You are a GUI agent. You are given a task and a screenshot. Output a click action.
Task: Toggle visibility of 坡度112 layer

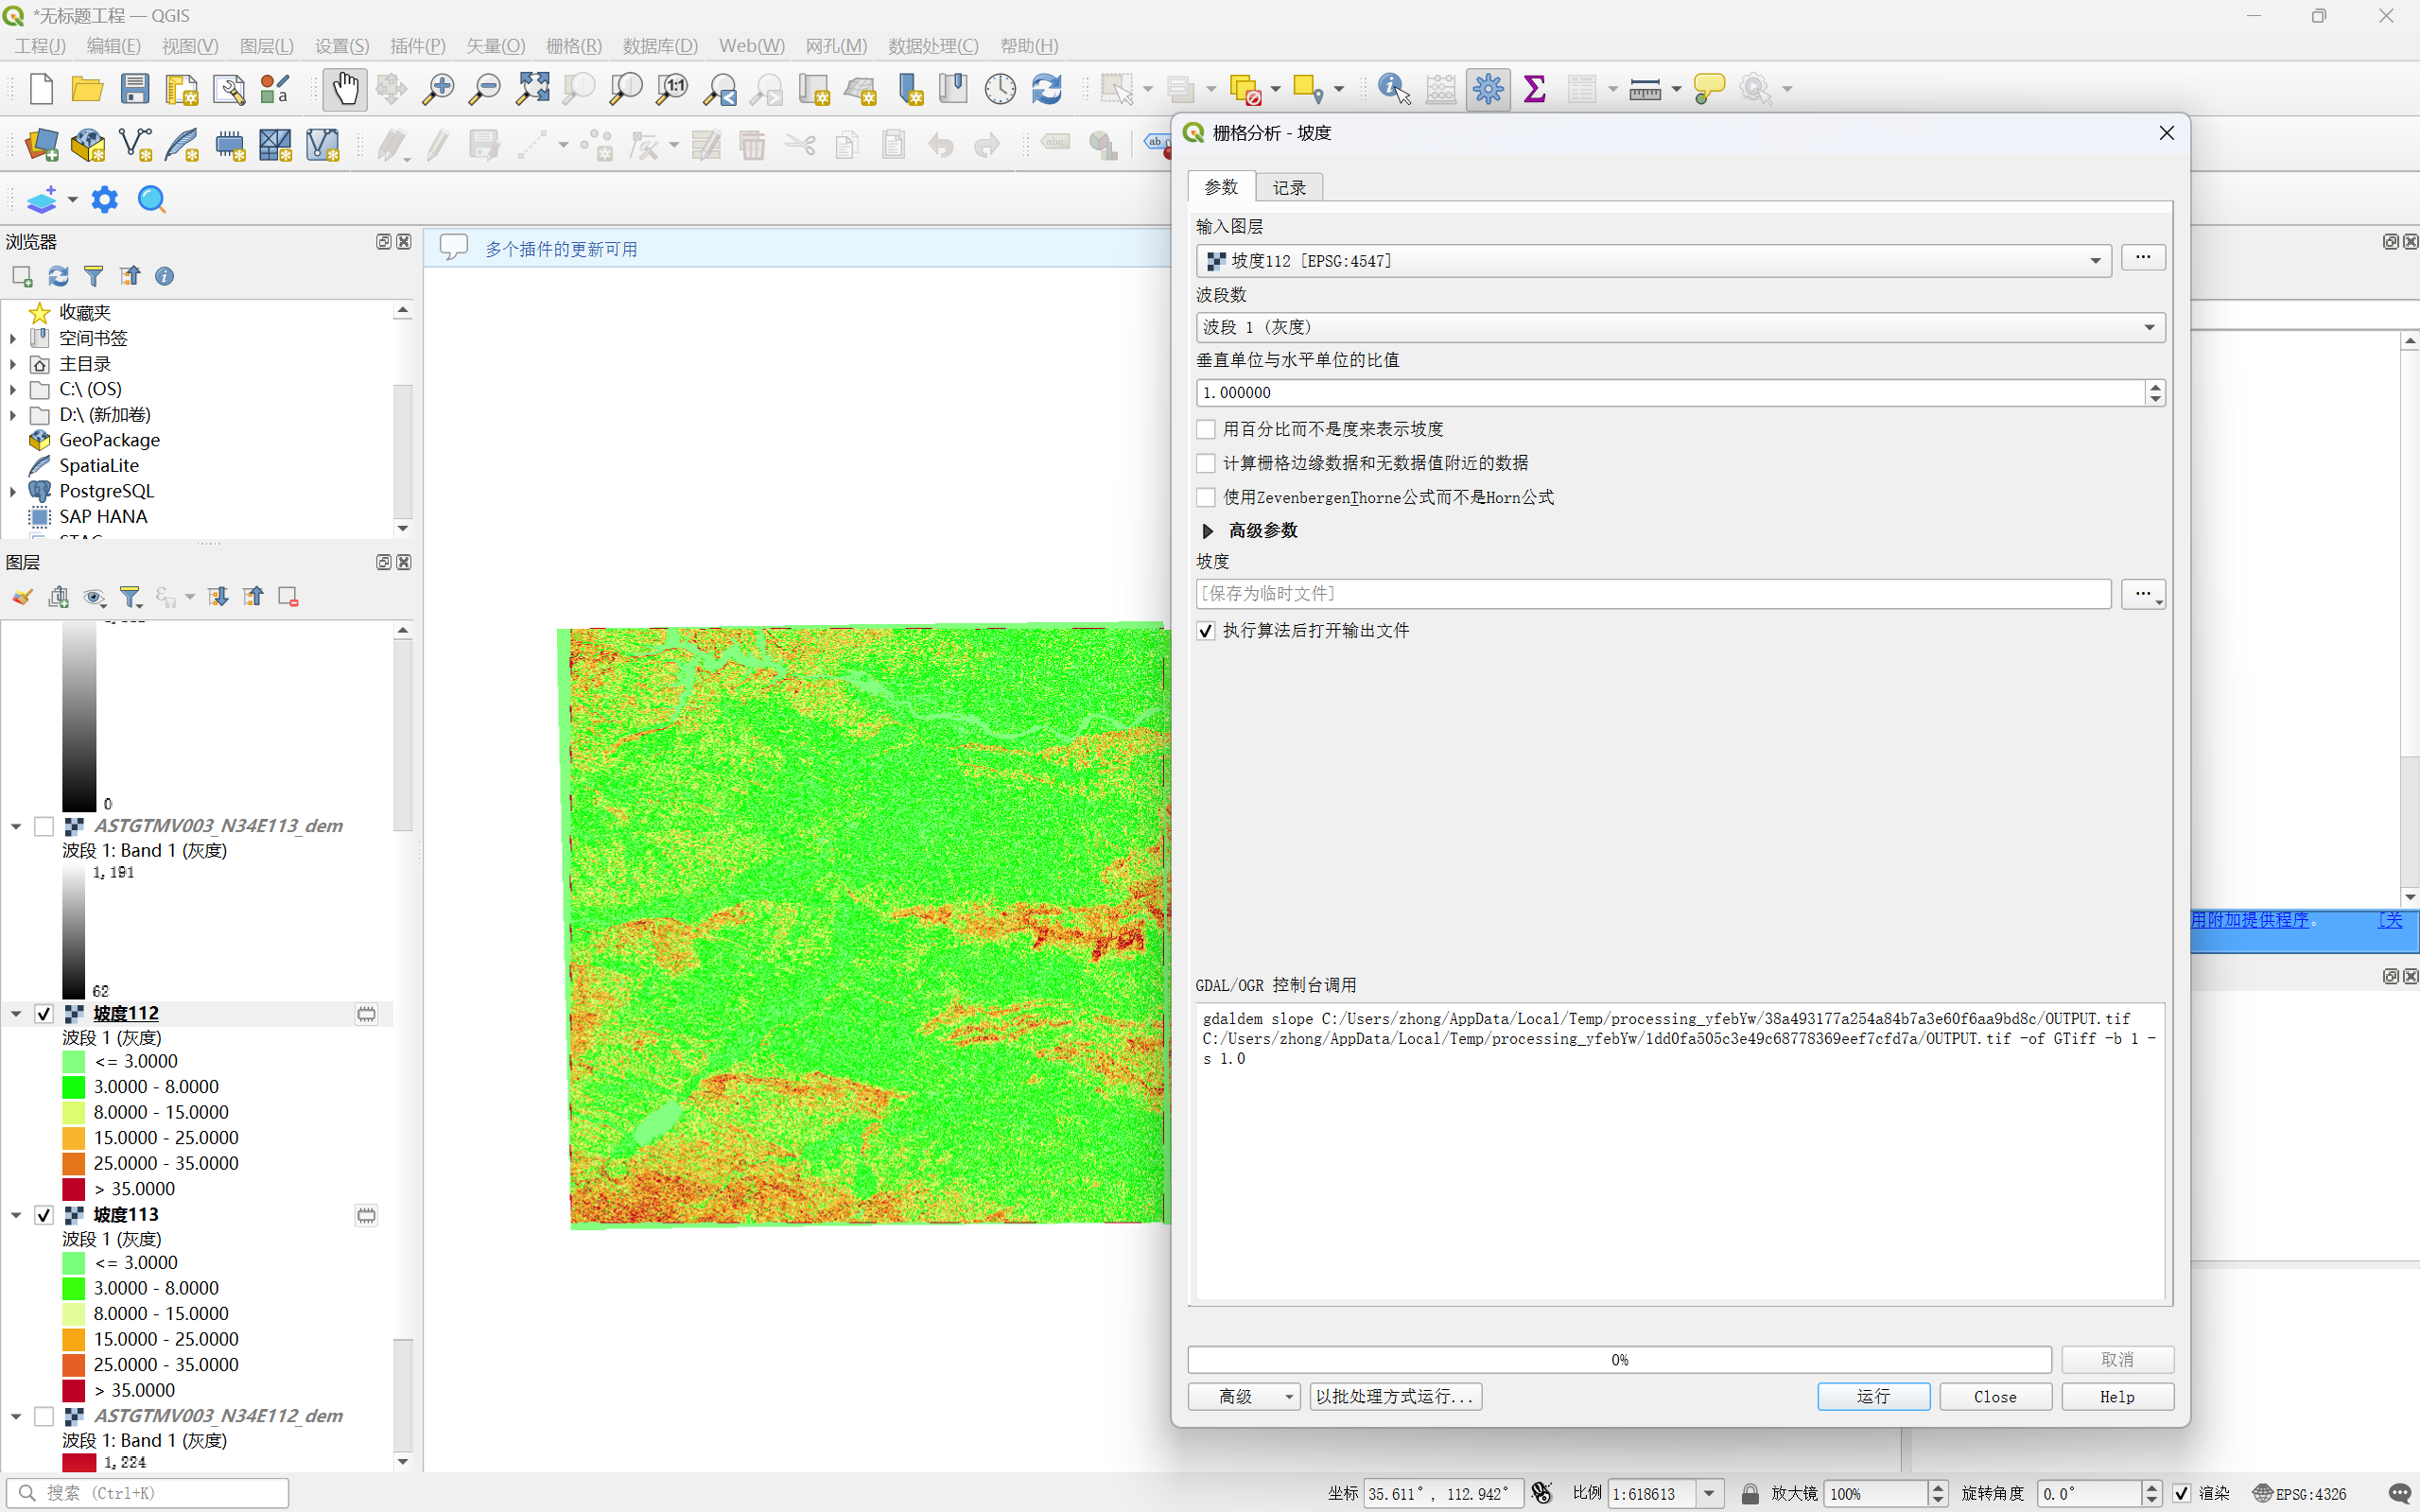click(x=44, y=1014)
